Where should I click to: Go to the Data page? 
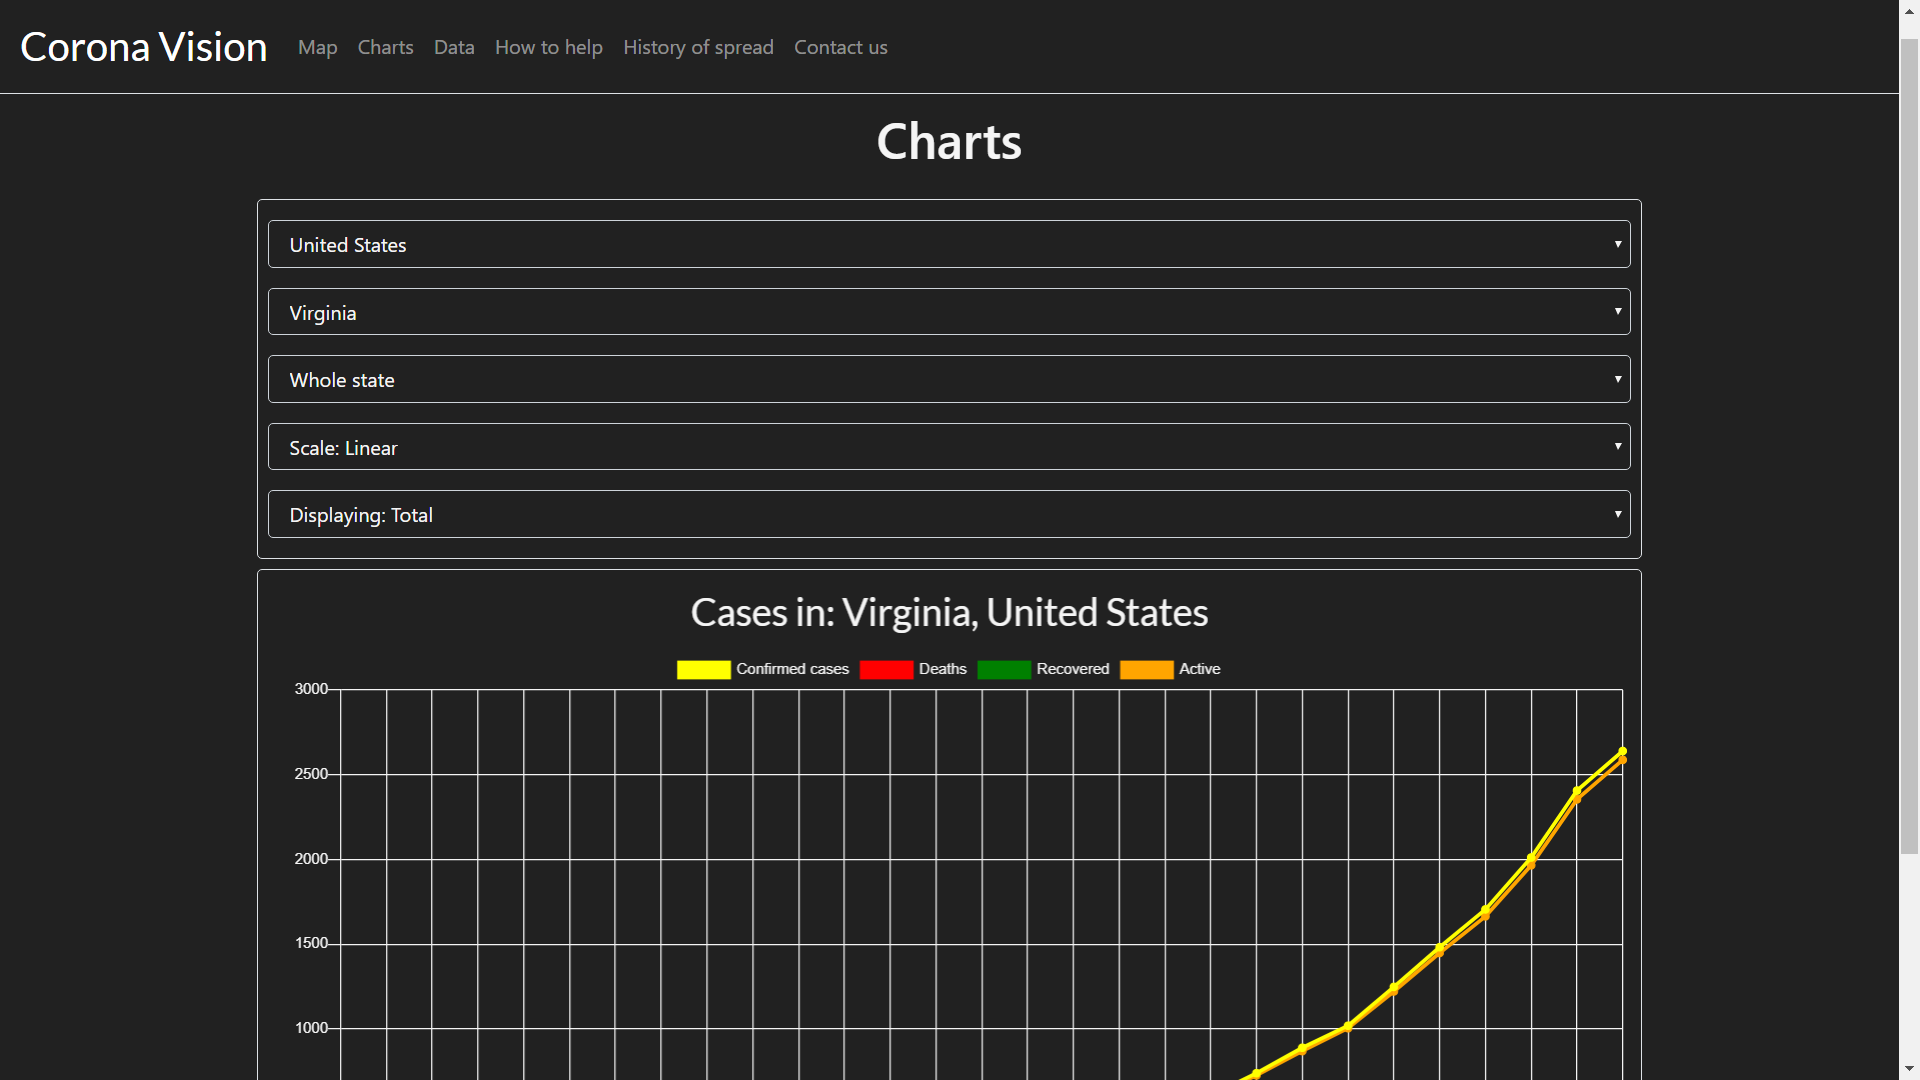coord(454,47)
